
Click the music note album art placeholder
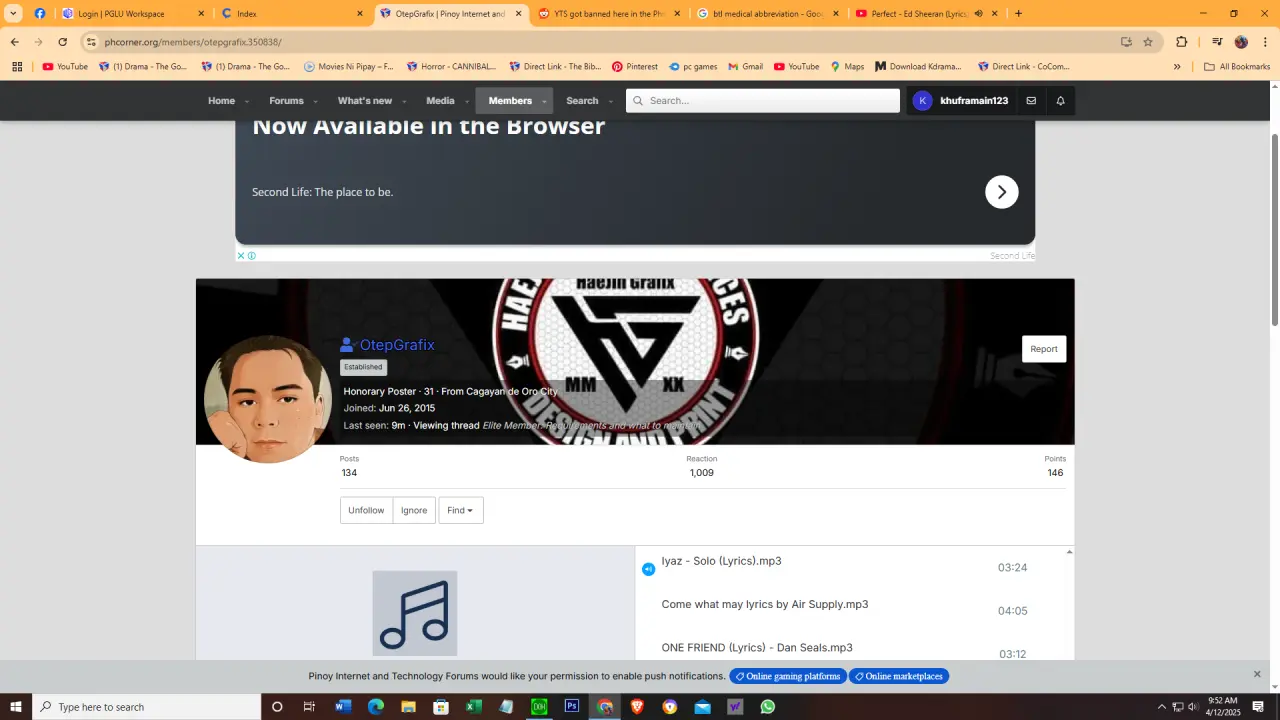coord(415,613)
